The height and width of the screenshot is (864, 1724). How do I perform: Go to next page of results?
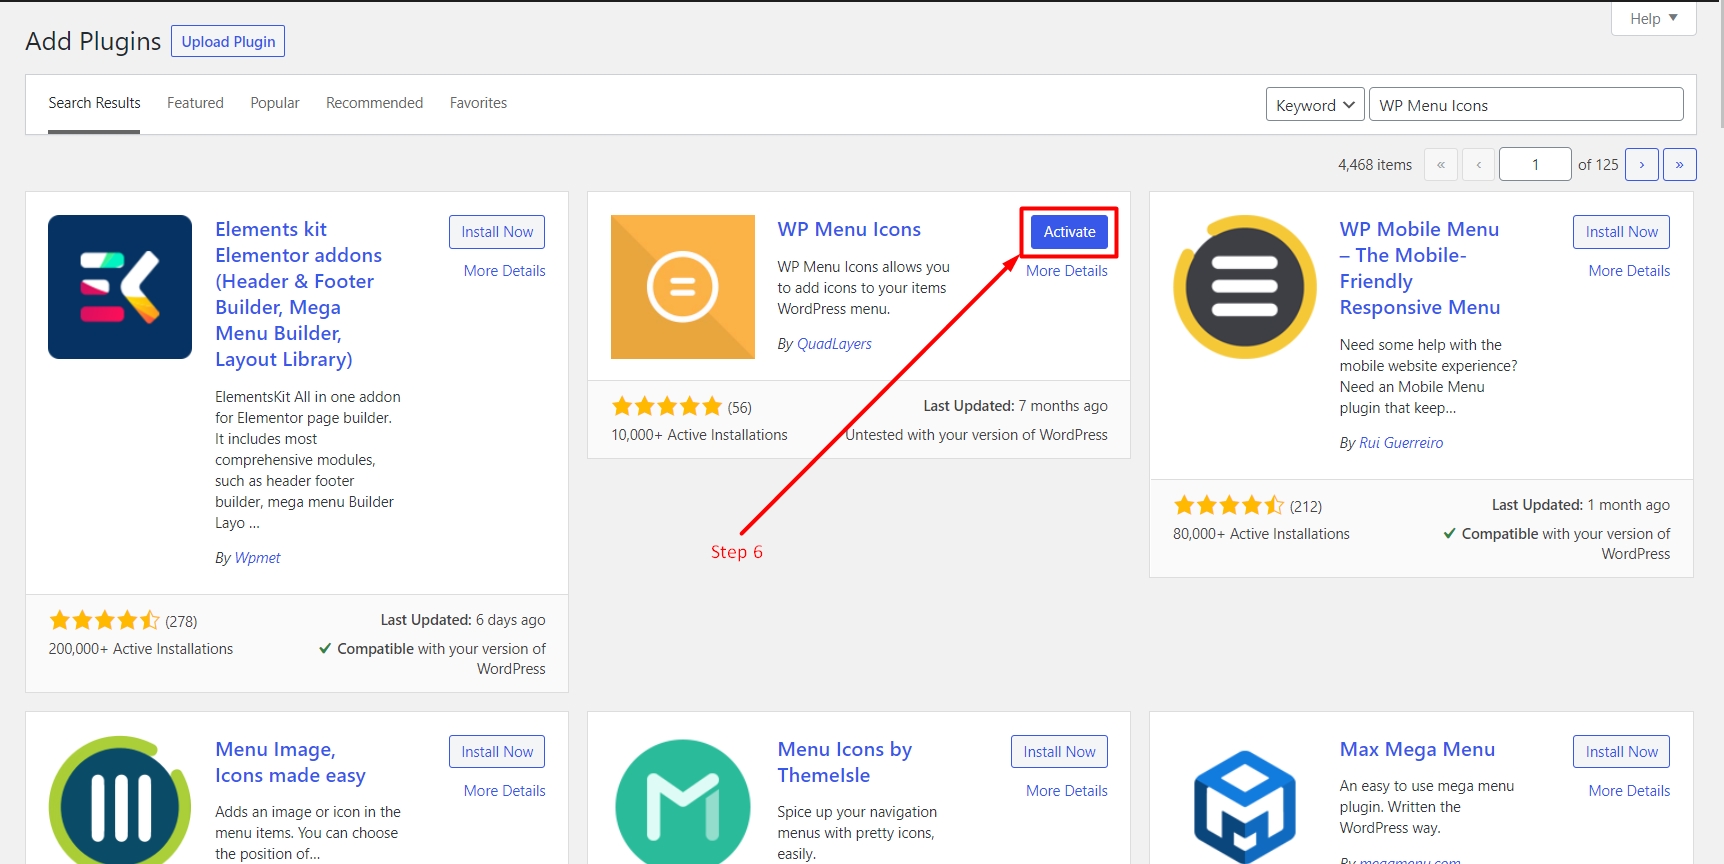click(x=1642, y=164)
